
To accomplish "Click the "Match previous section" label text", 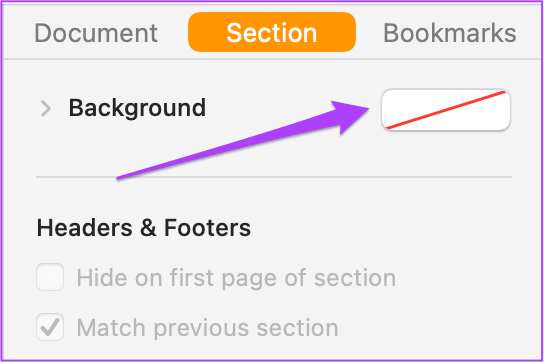I will click(207, 328).
